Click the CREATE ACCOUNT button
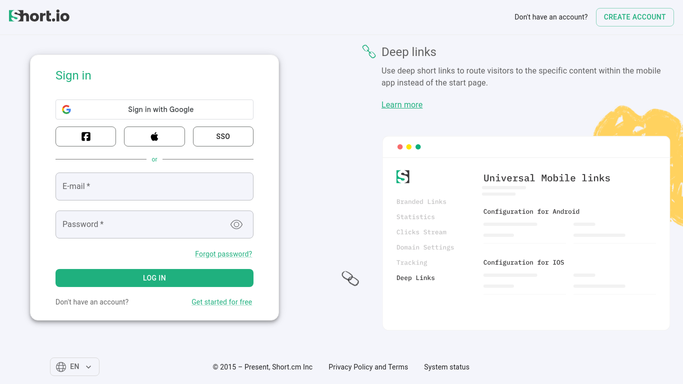Image resolution: width=683 pixels, height=384 pixels. [x=635, y=17]
